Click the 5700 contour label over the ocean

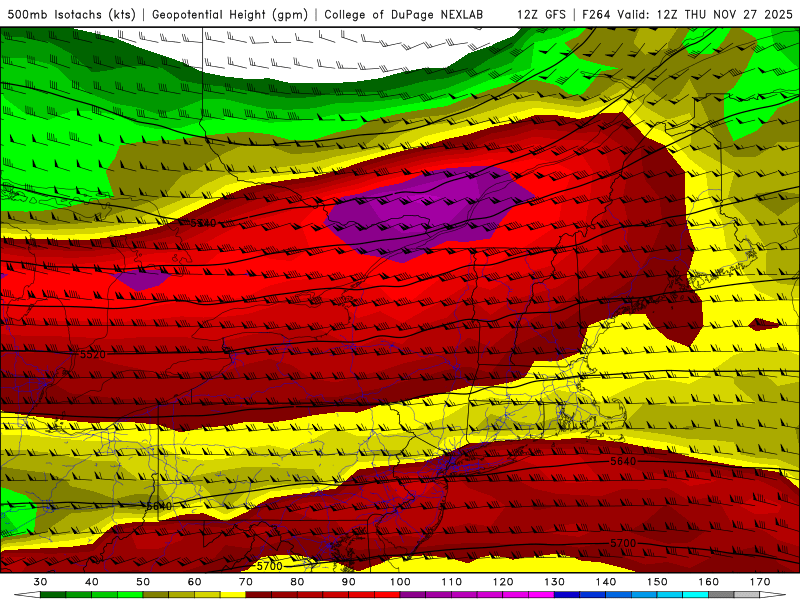pyautogui.click(x=623, y=543)
